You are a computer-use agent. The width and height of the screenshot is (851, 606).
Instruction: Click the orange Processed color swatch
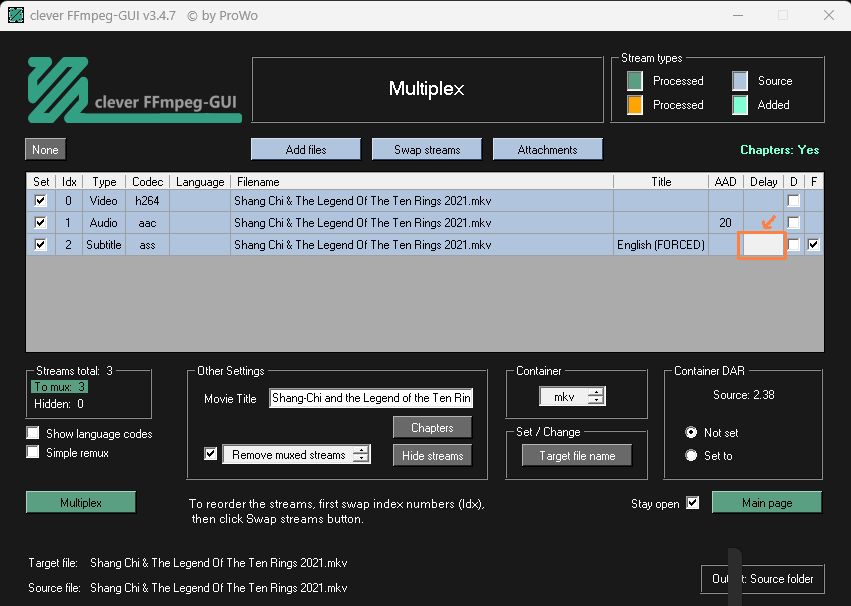[x=634, y=105]
